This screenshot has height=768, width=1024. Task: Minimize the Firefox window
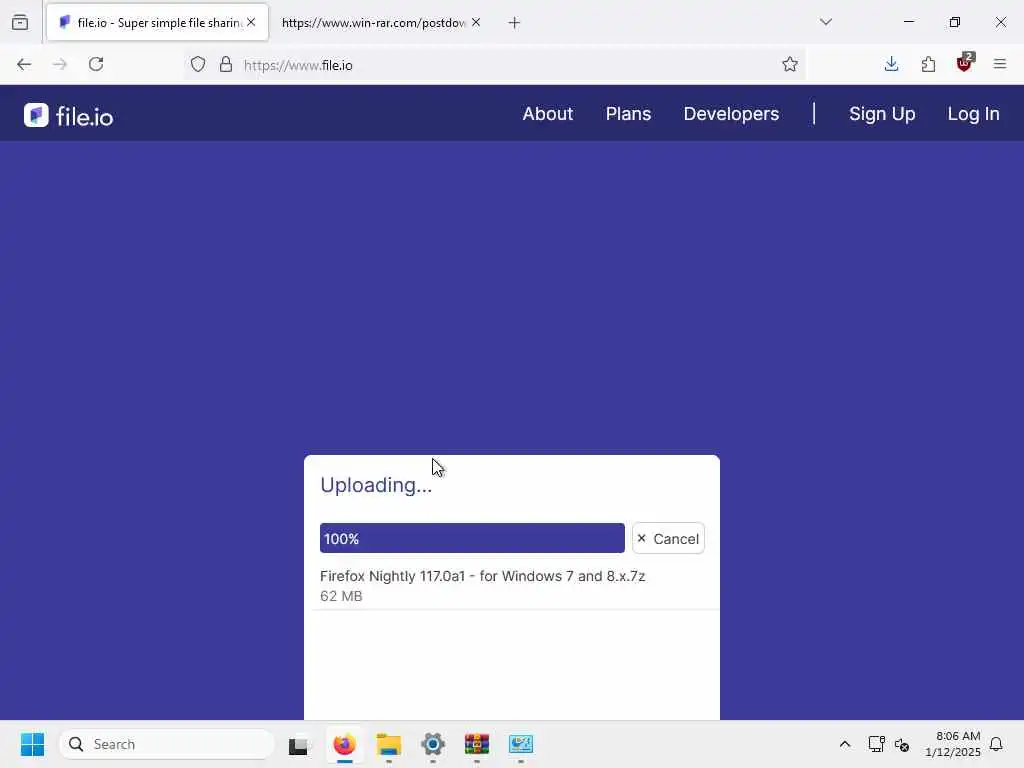pos(908,22)
